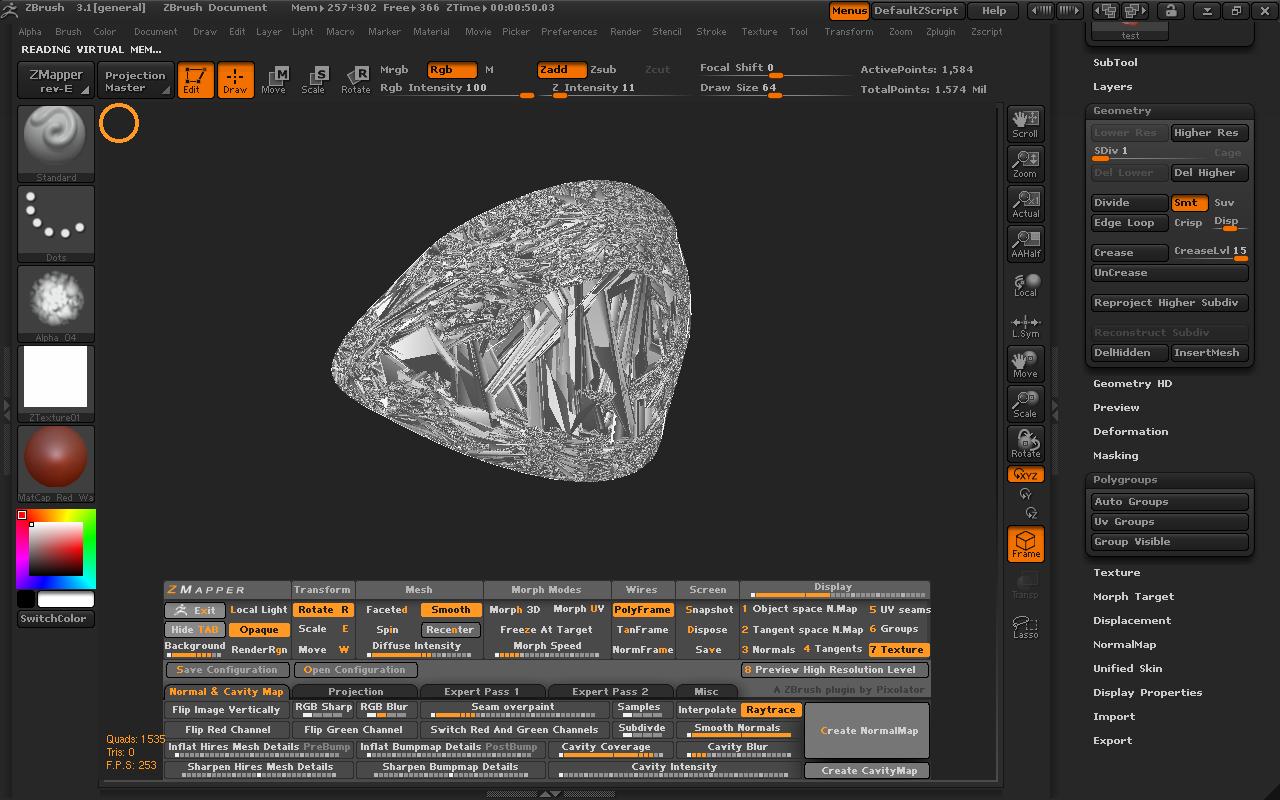Enable Zsub sculpt mode
1280x800 pixels.
click(x=603, y=70)
